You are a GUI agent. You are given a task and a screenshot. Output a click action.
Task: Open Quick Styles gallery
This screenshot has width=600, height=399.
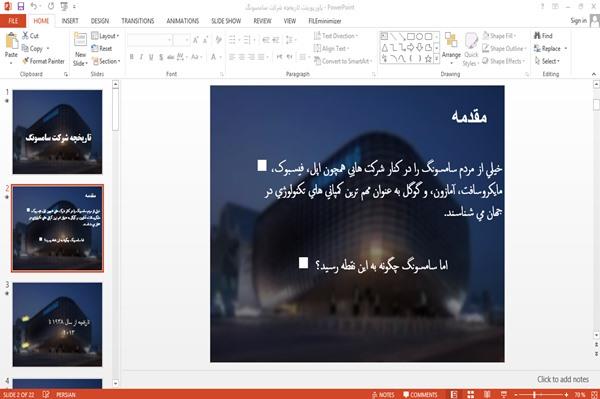coord(471,50)
